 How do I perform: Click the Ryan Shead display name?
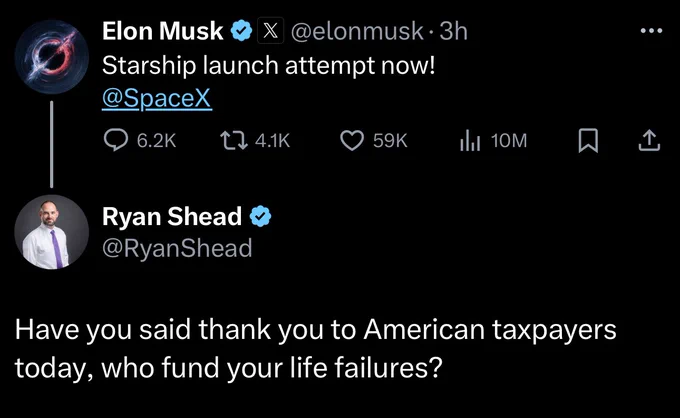pyautogui.click(x=172, y=216)
